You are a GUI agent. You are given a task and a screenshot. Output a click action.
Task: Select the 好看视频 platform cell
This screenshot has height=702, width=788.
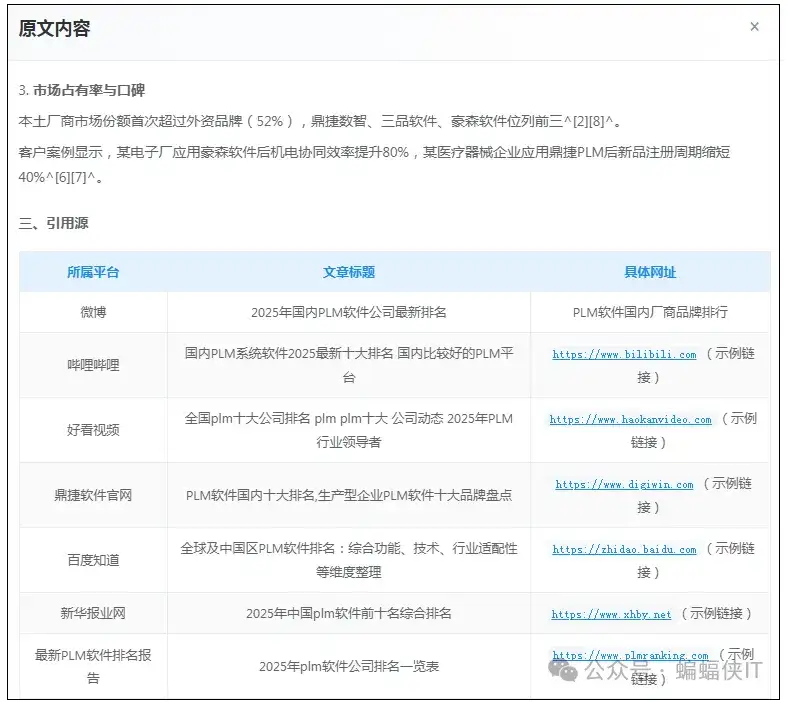93,430
